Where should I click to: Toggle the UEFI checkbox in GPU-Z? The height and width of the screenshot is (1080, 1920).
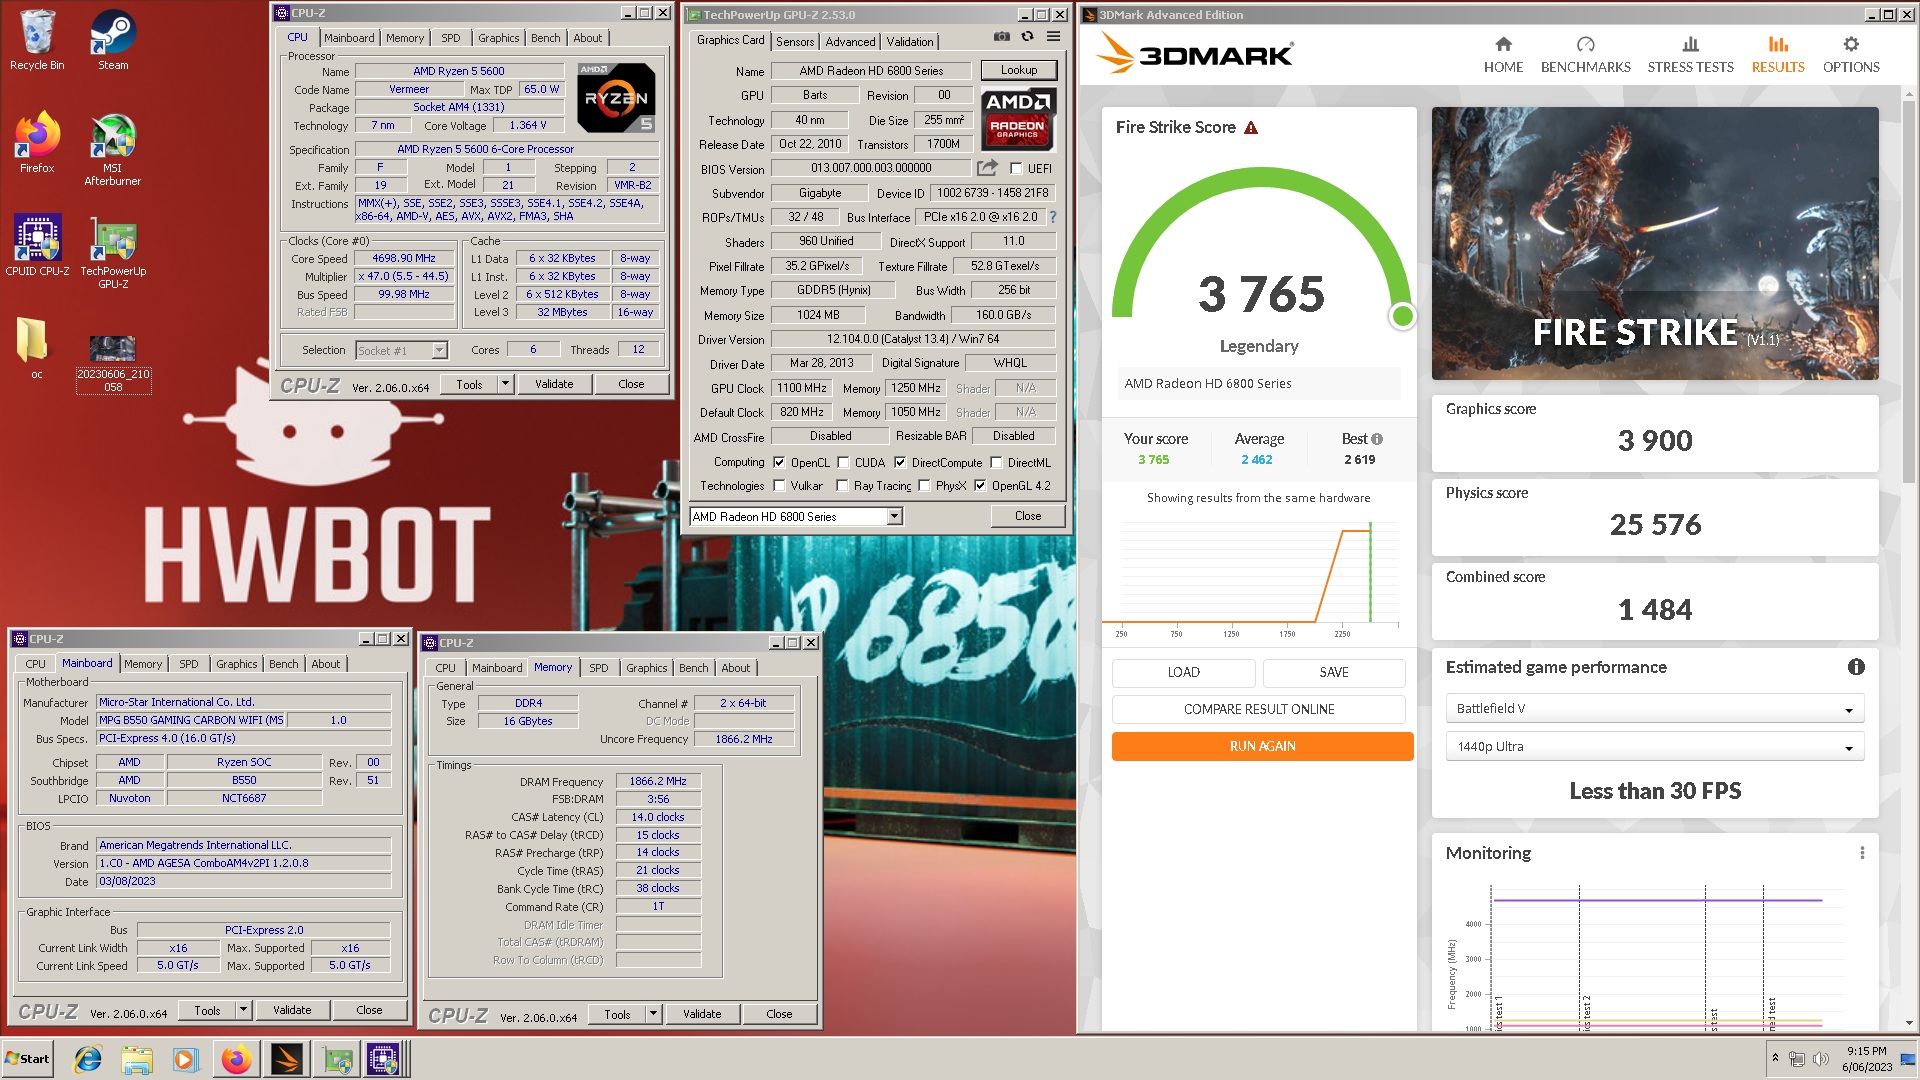[1016, 169]
